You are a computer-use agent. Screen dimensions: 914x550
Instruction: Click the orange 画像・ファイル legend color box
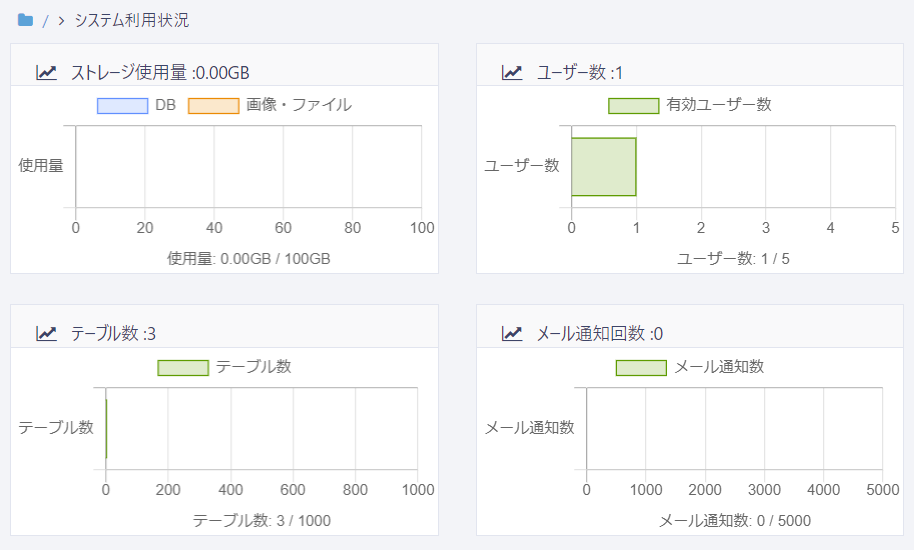(213, 106)
